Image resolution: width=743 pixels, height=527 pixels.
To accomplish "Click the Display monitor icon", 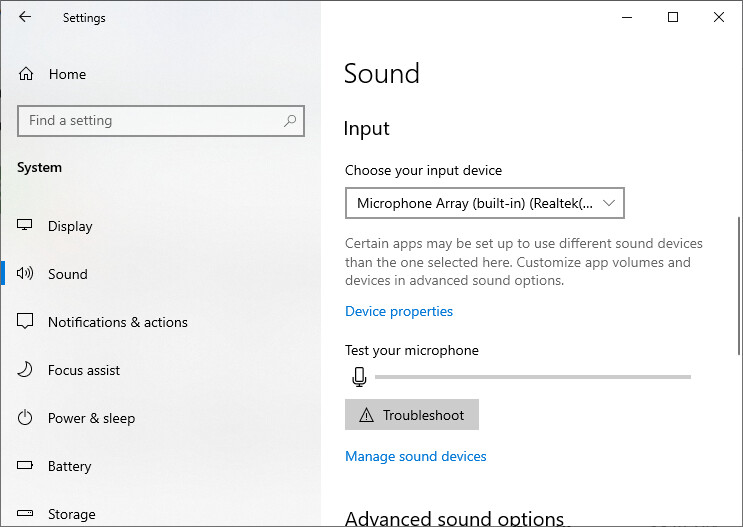I will click(25, 225).
